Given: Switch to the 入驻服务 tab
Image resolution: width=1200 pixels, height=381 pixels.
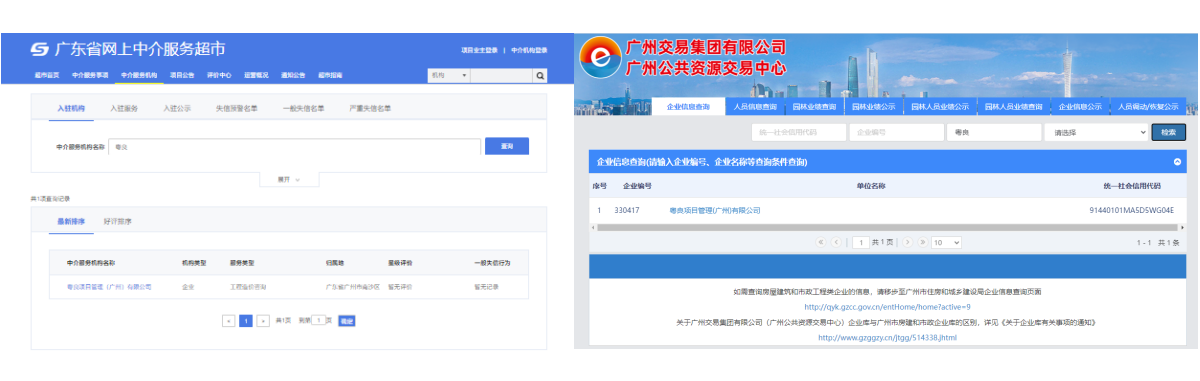Looking at the screenshot, I should pyautogui.click(x=124, y=108).
